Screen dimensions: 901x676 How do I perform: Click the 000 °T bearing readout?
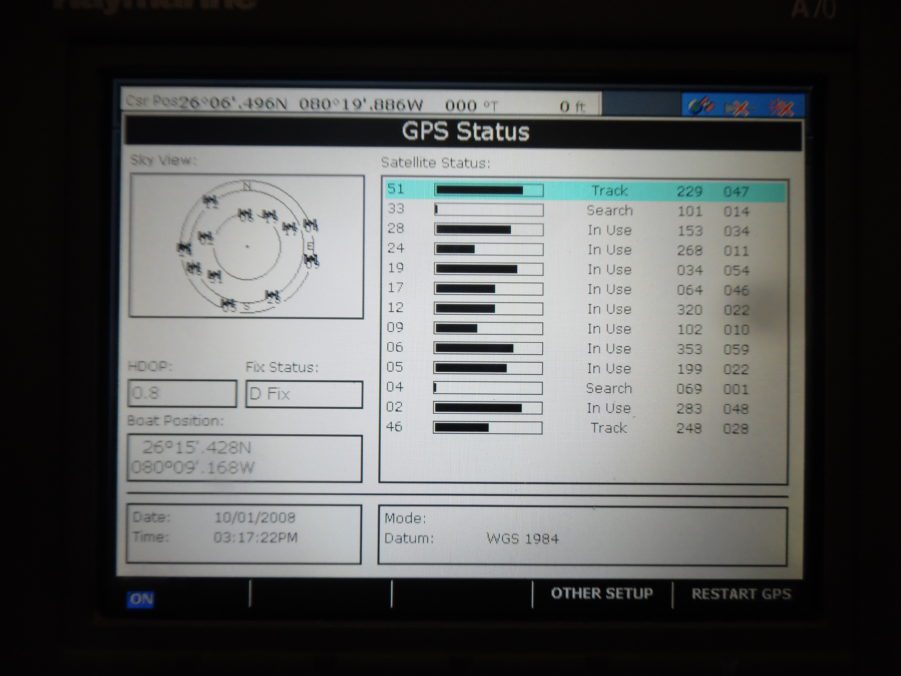[x=471, y=106]
